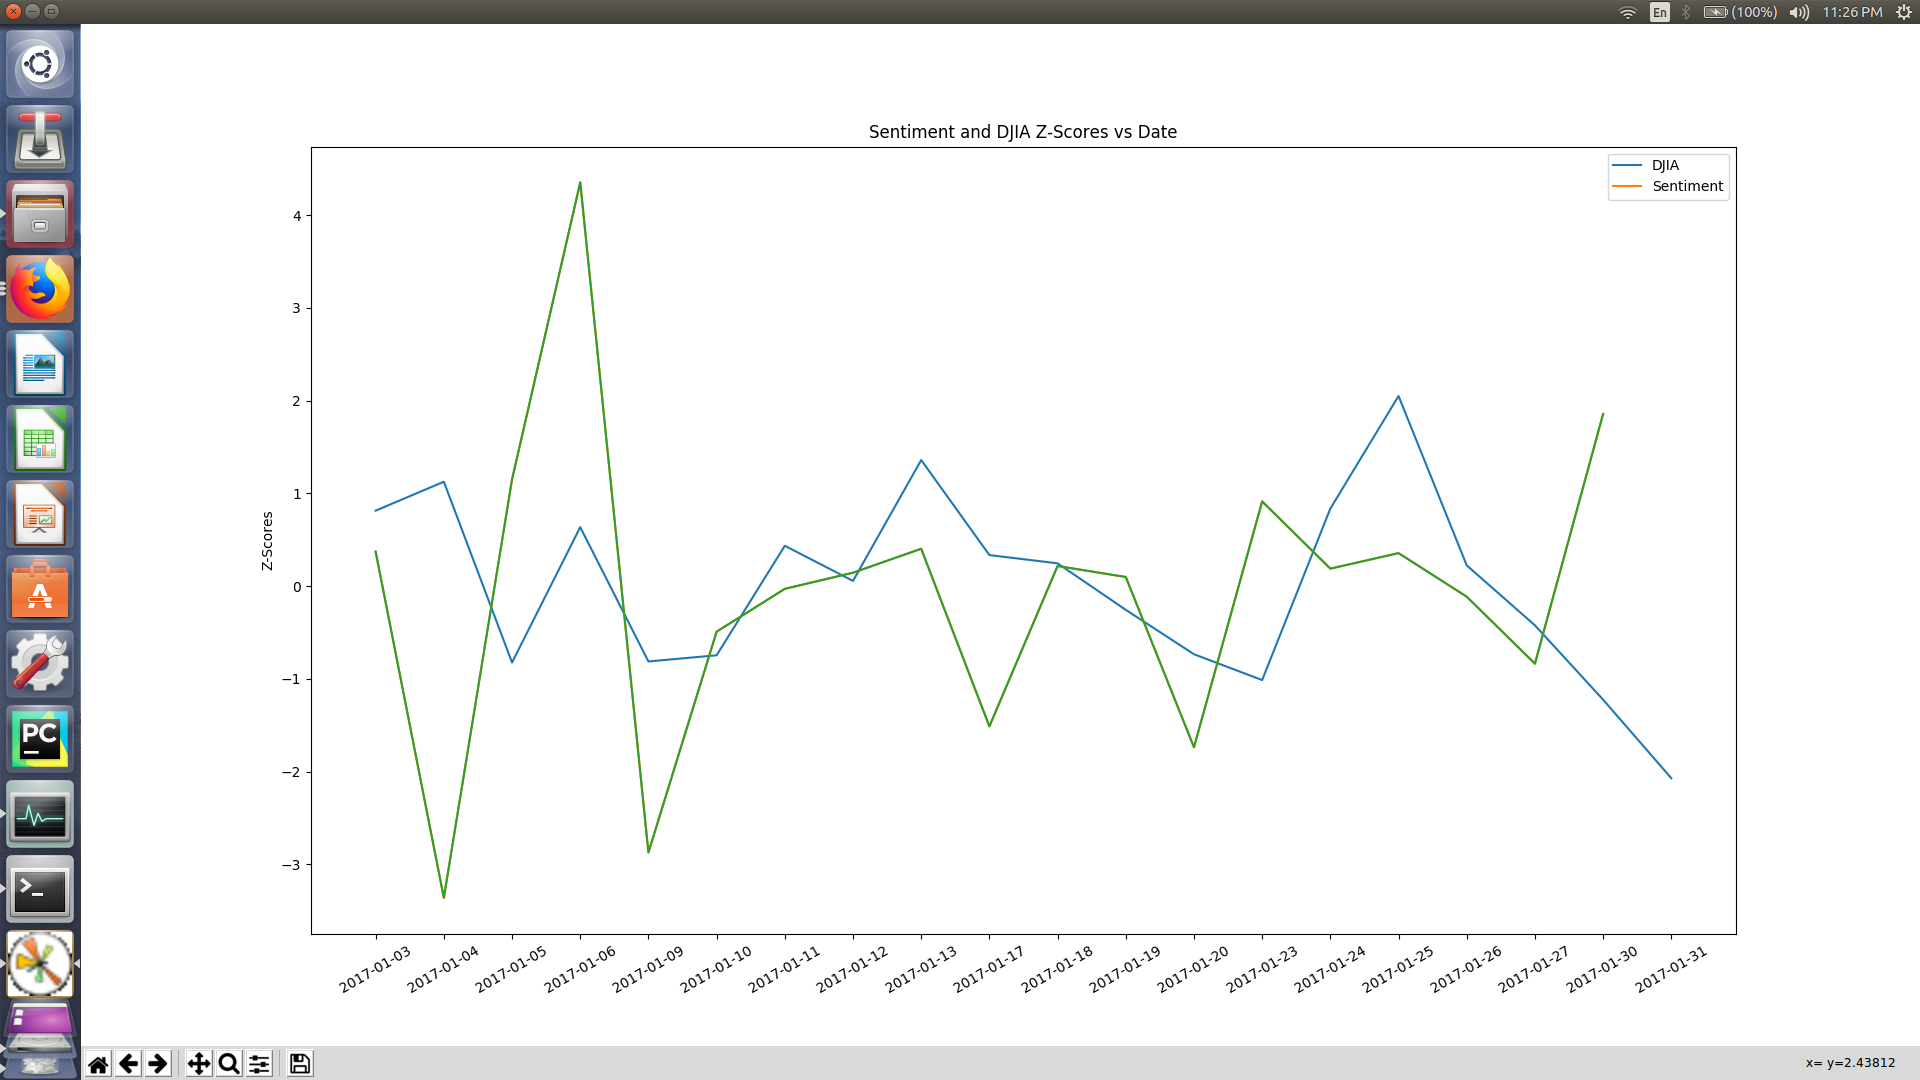
Task: Open the system power gear menu
Action: tap(1904, 12)
